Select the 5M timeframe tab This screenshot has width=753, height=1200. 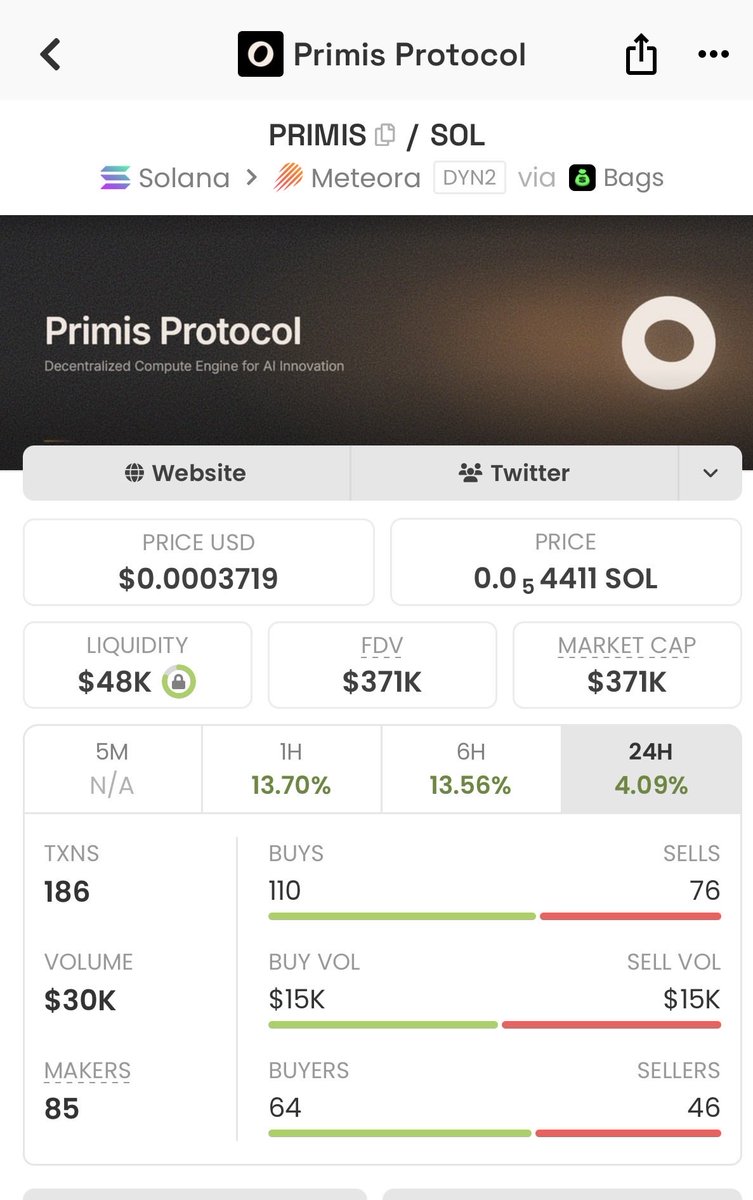click(112, 768)
